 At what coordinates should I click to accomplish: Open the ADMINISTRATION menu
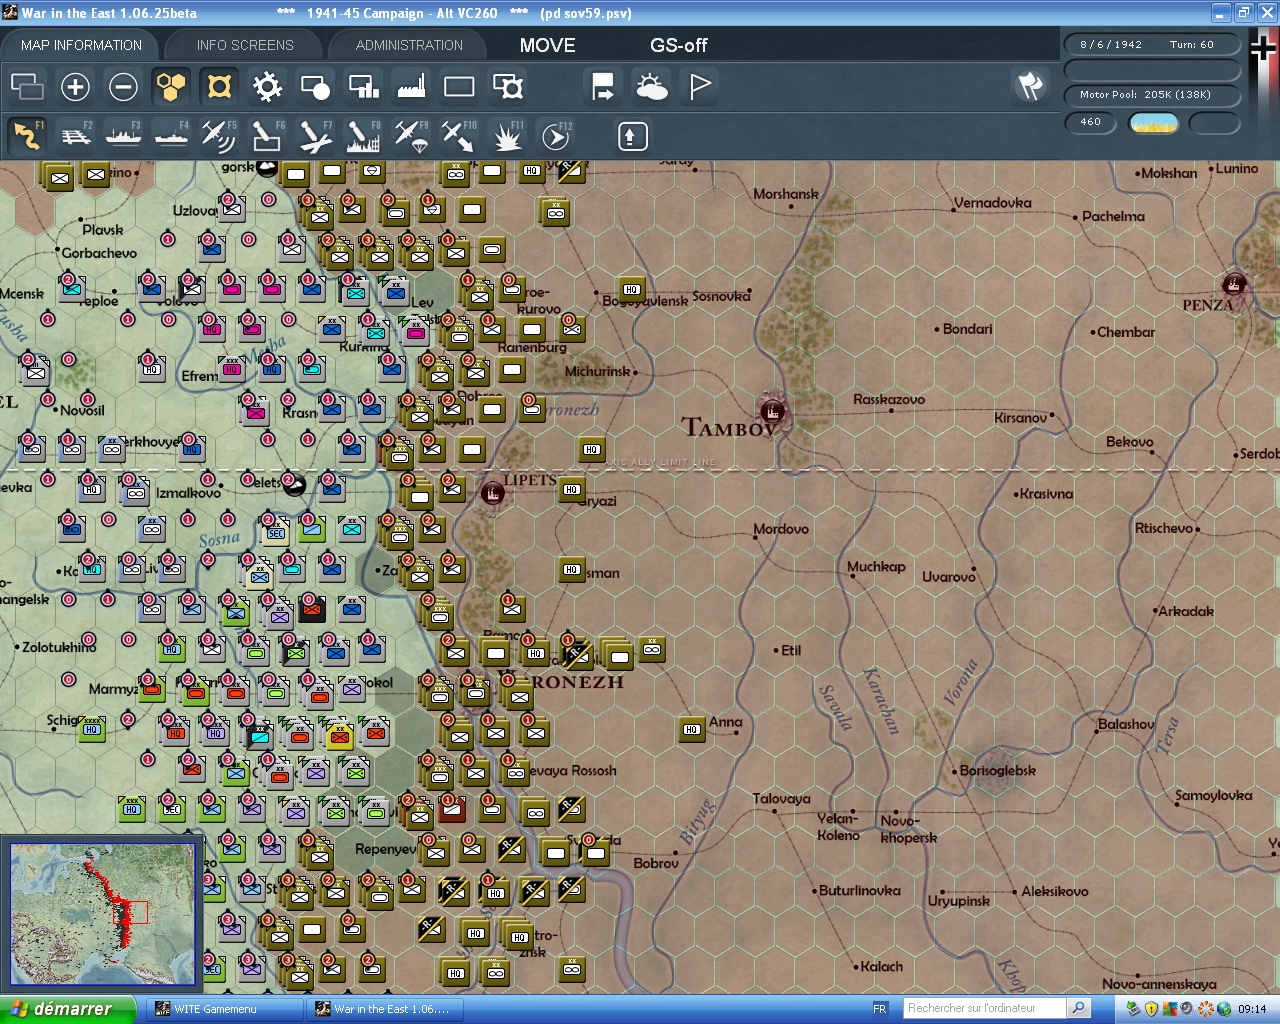coord(407,45)
